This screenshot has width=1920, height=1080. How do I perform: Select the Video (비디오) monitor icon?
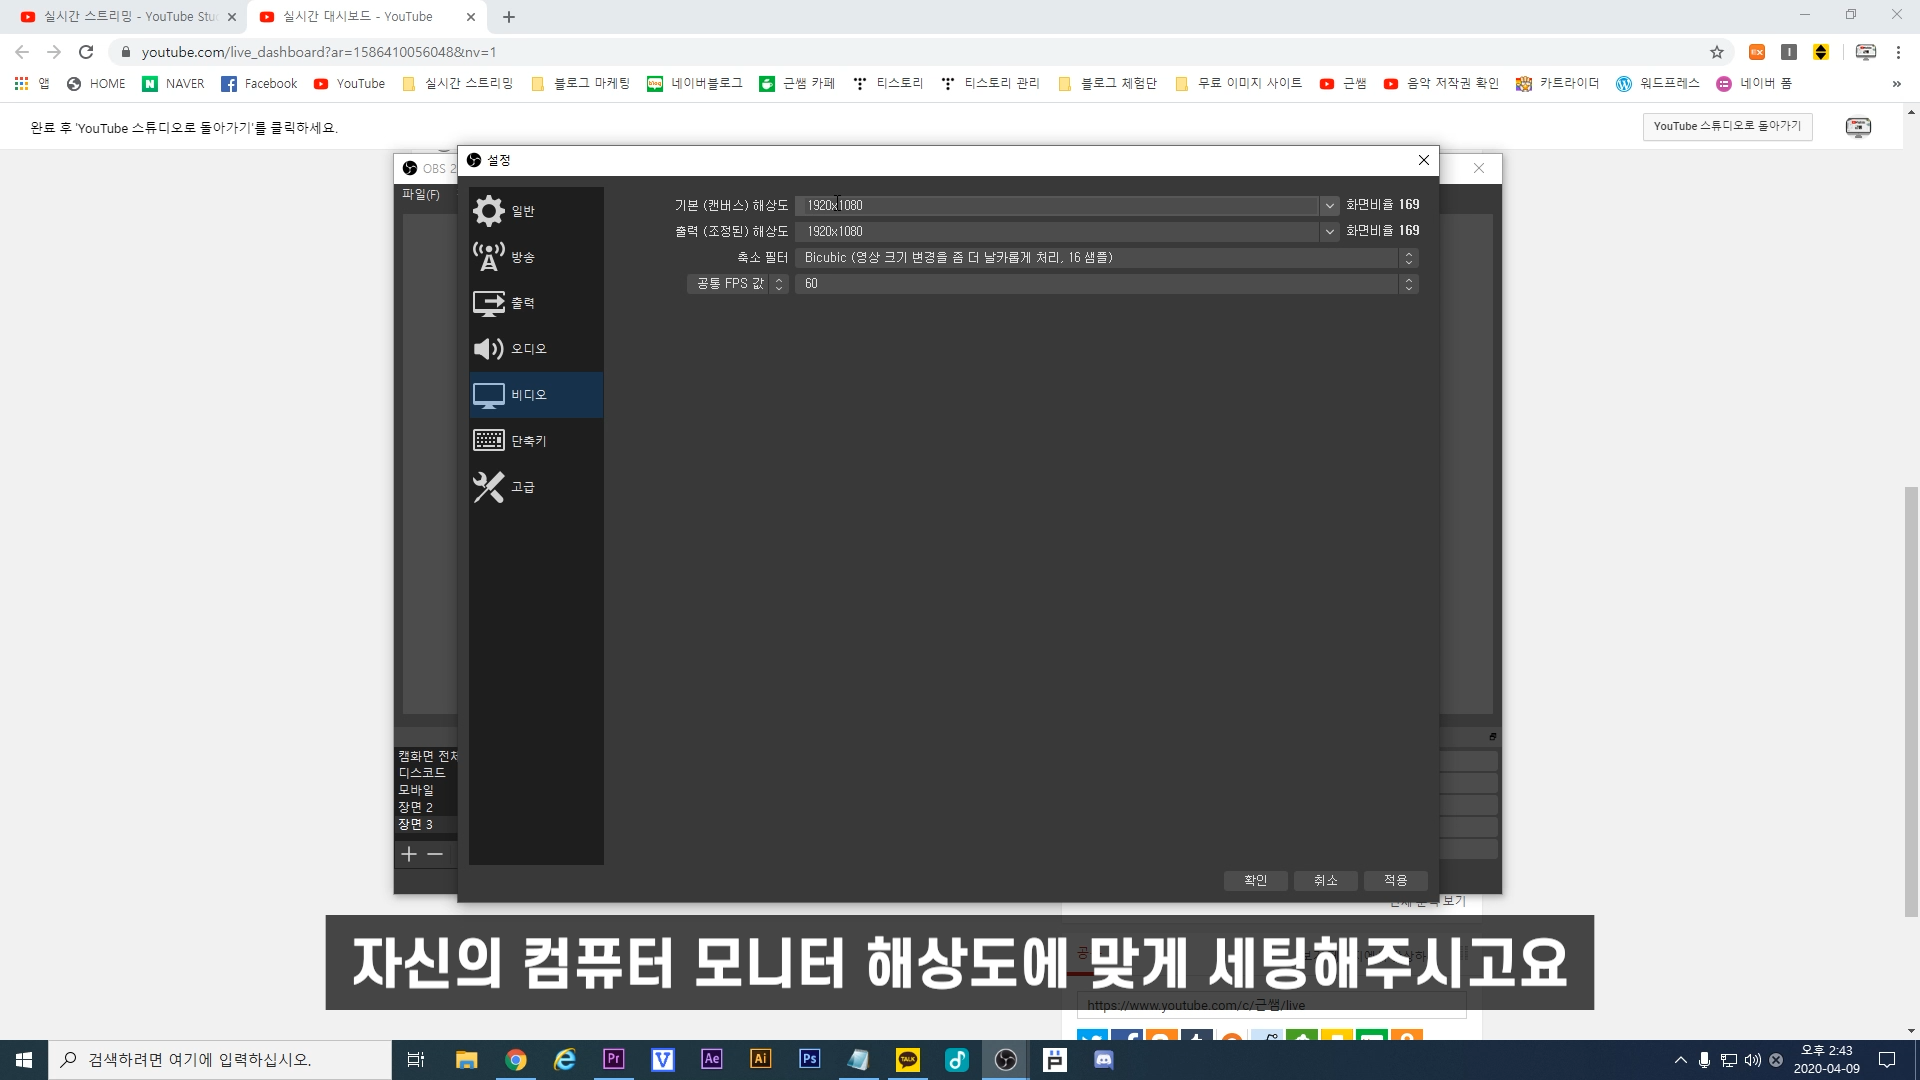click(489, 395)
